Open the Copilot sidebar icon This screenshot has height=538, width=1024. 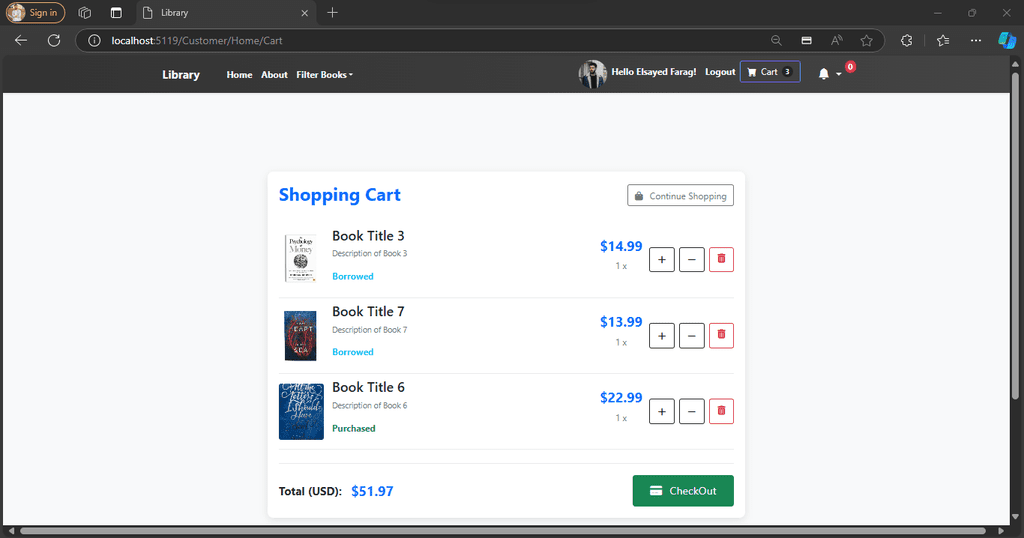pyautogui.click(x=1006, y=40)
